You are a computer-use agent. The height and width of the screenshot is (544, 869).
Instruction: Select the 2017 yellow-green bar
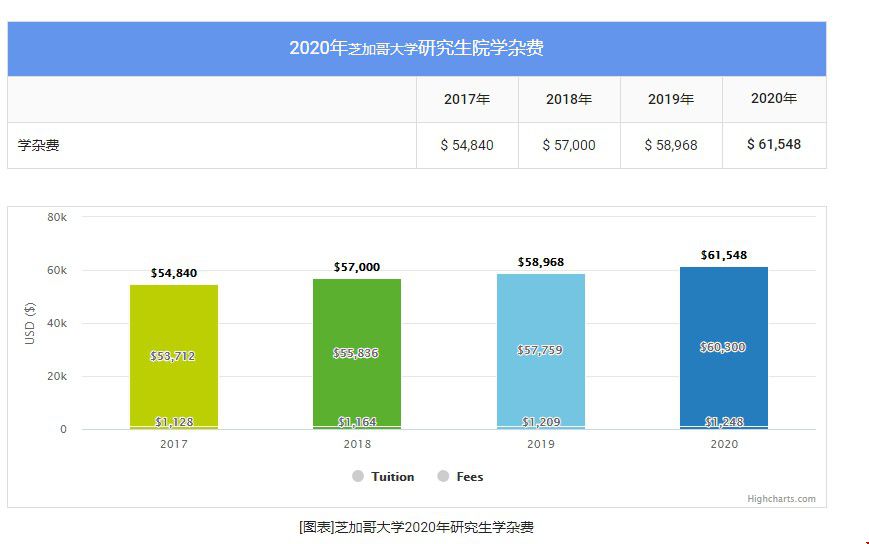pos(174,357)
